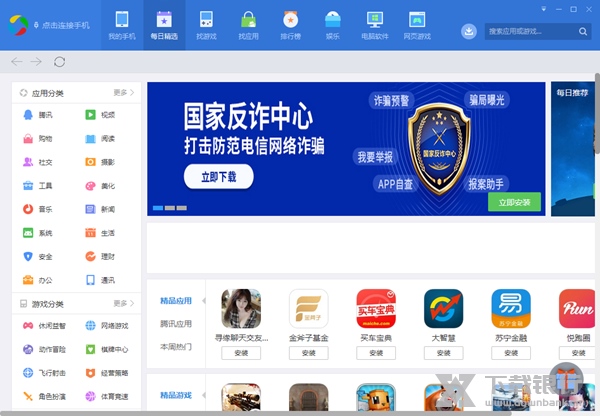The image size is (600, 416).
Task: Click the 立即下载 banner button
Action: pos(218,176)
